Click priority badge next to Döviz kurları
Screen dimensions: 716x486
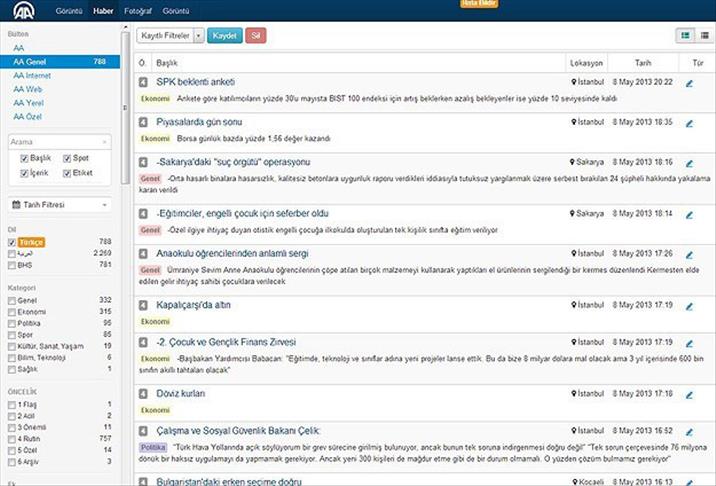tap(143, 394)
